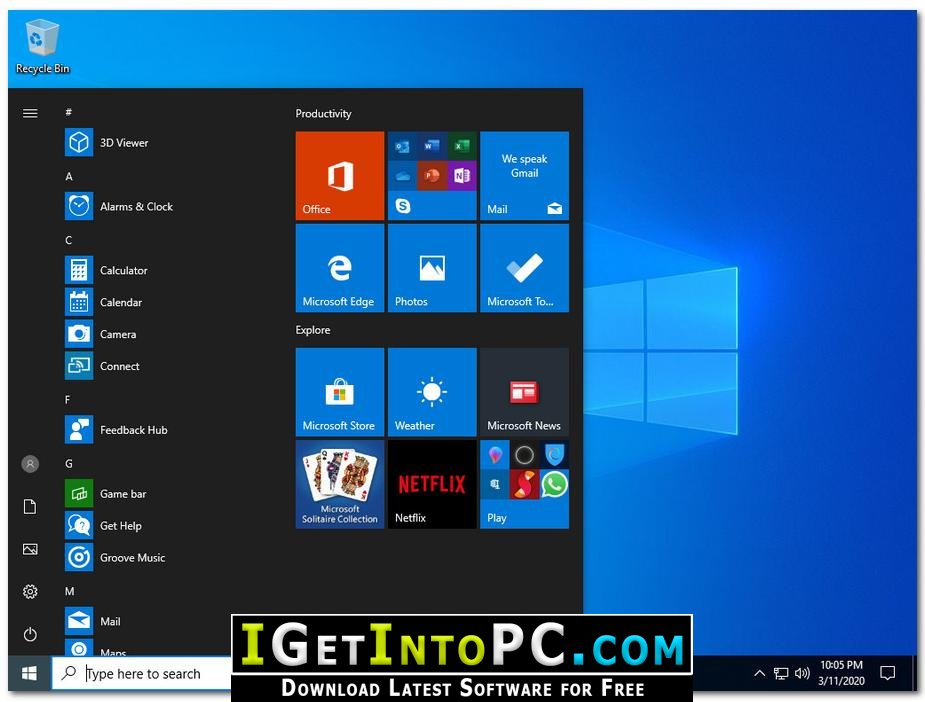Click the Productivity group title
The width and height of the screenshot is (925, 702).
[x=323, y=113]
